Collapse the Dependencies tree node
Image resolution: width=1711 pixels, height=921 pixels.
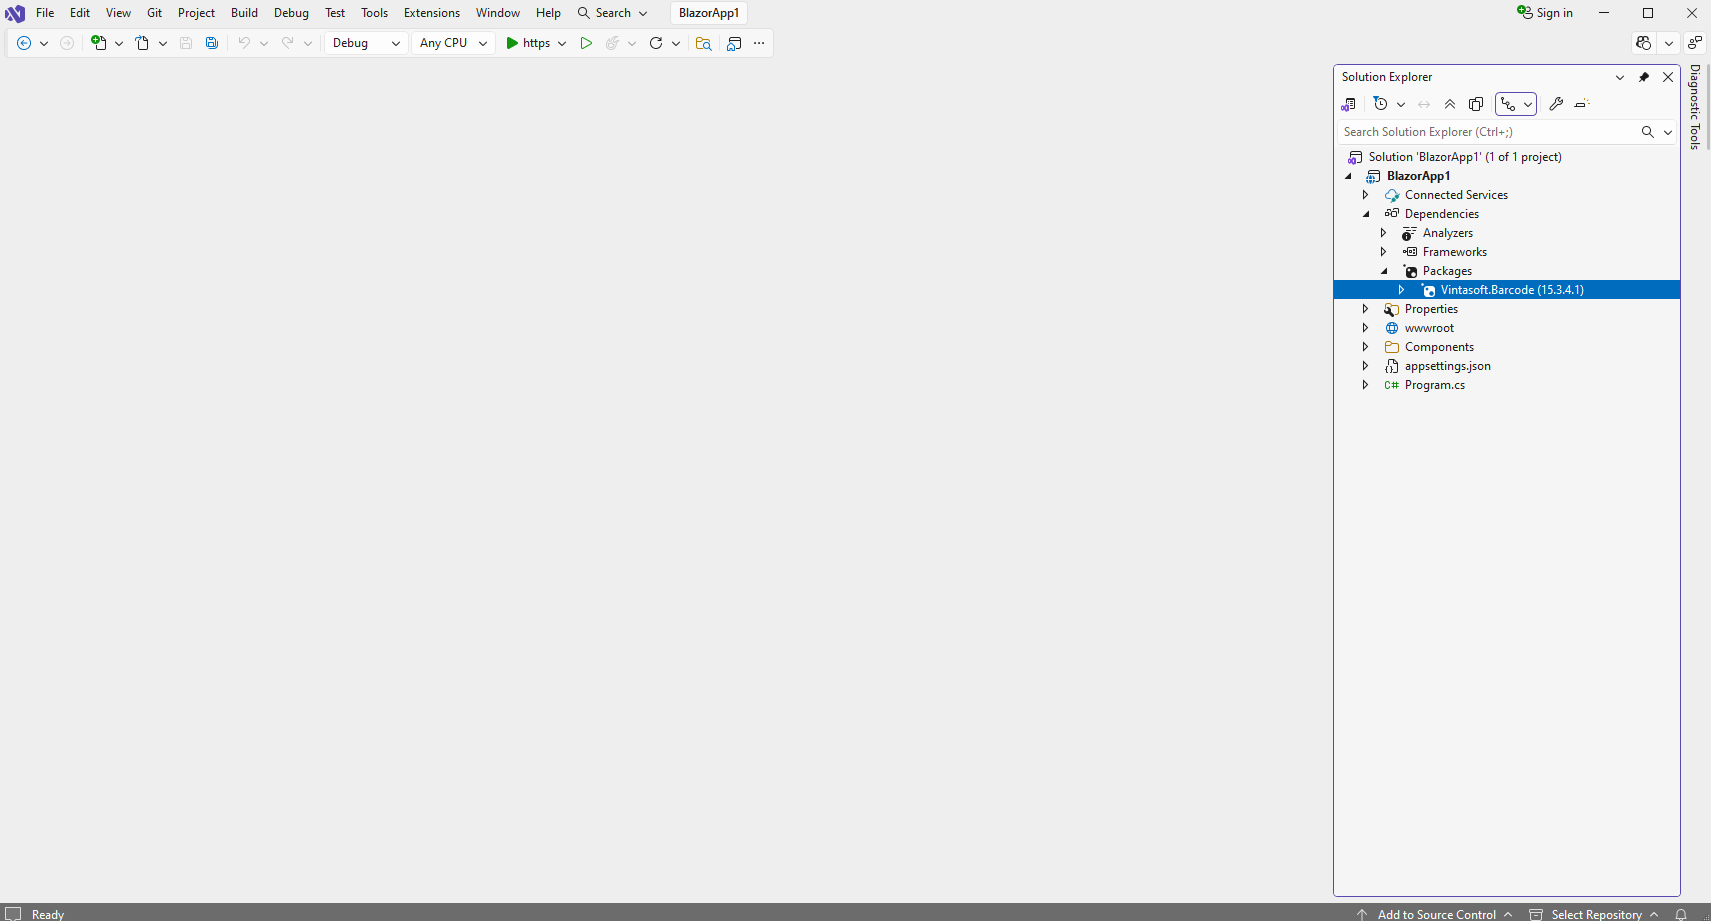[1366, 214]
